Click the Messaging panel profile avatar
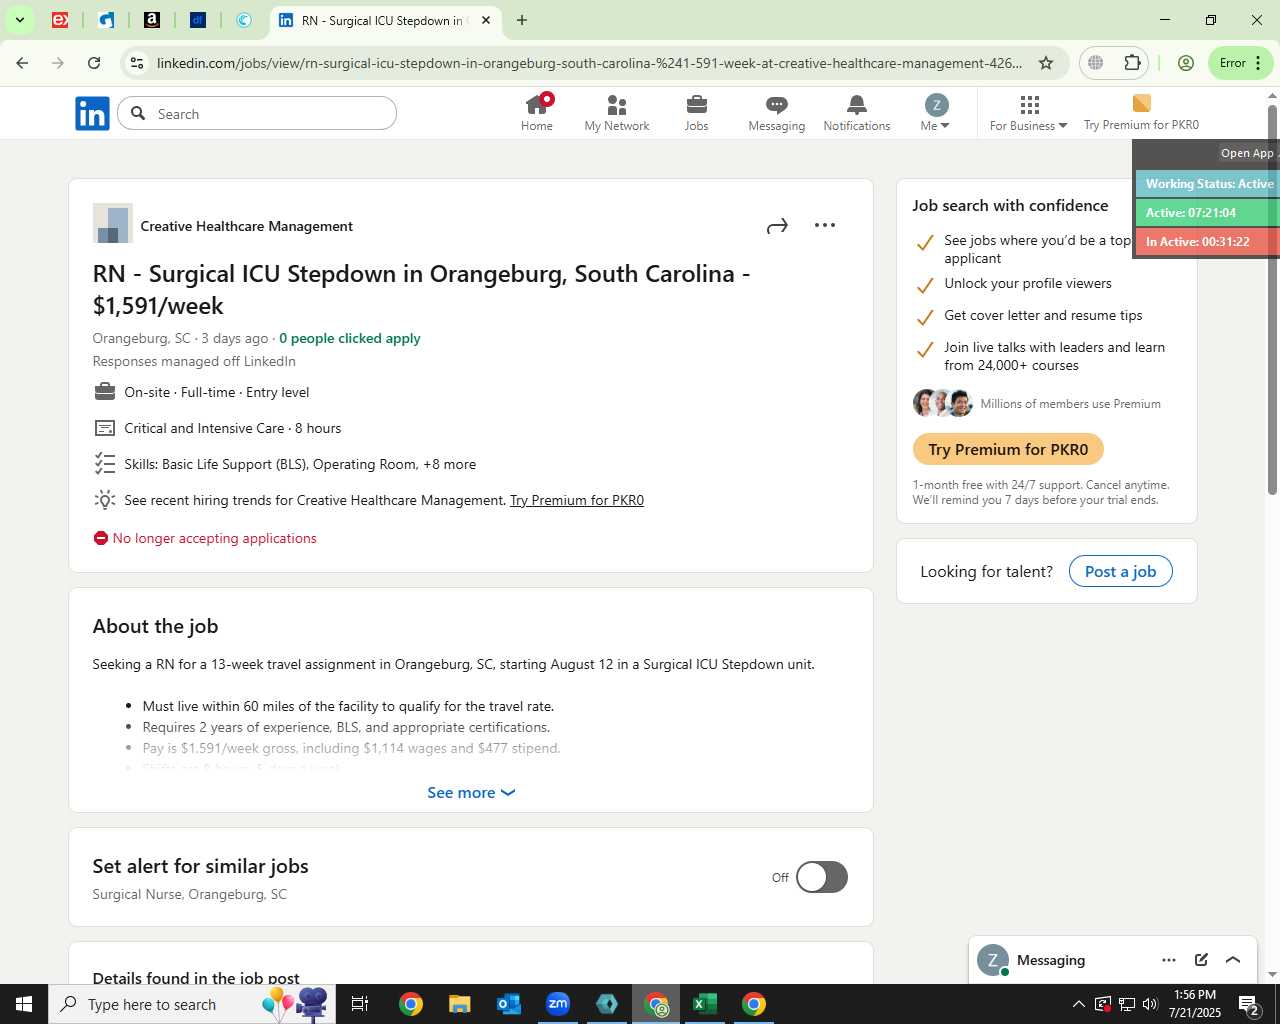The height and width of the screenshot is (1024, 1280). (x=993, y=960)
